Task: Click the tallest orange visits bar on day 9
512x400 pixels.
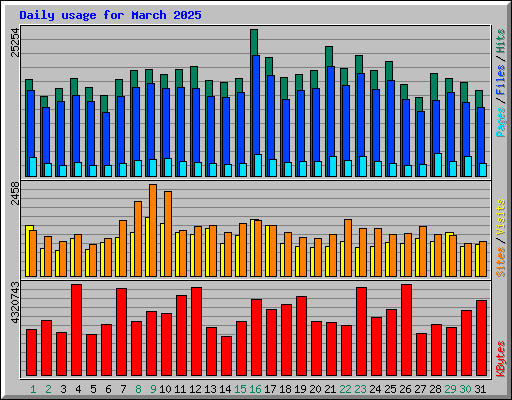Action: [153, 230]
